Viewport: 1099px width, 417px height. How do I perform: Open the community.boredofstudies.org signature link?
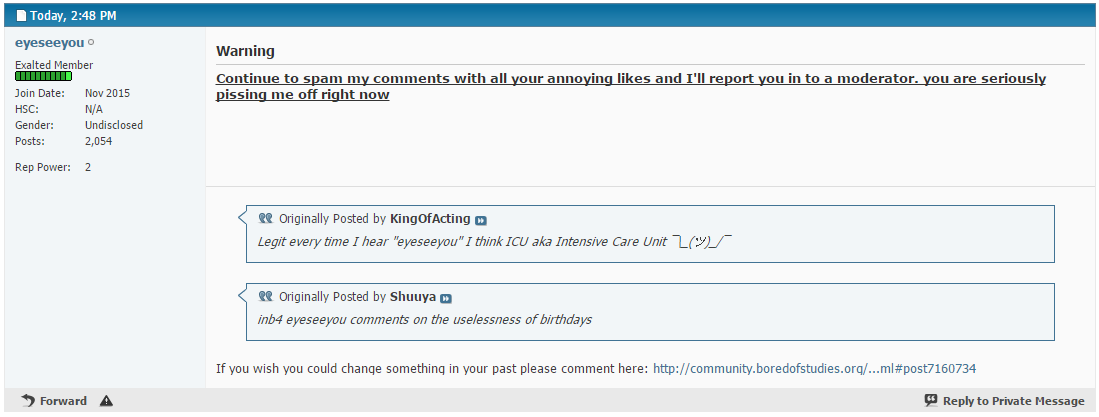click(x=814, y=368)
